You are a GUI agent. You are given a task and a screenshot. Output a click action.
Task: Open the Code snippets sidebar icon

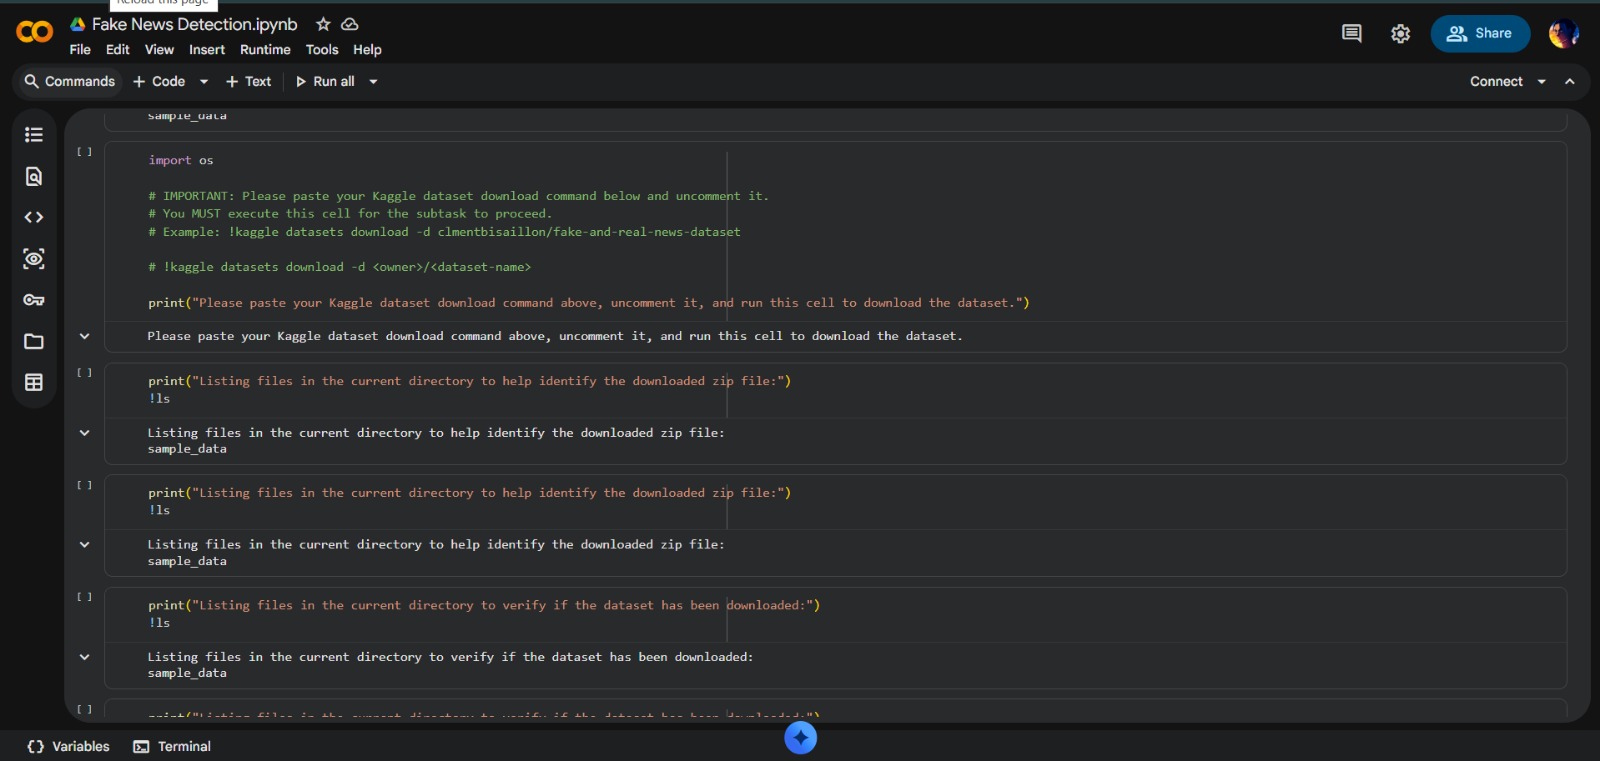coord(34,217)
